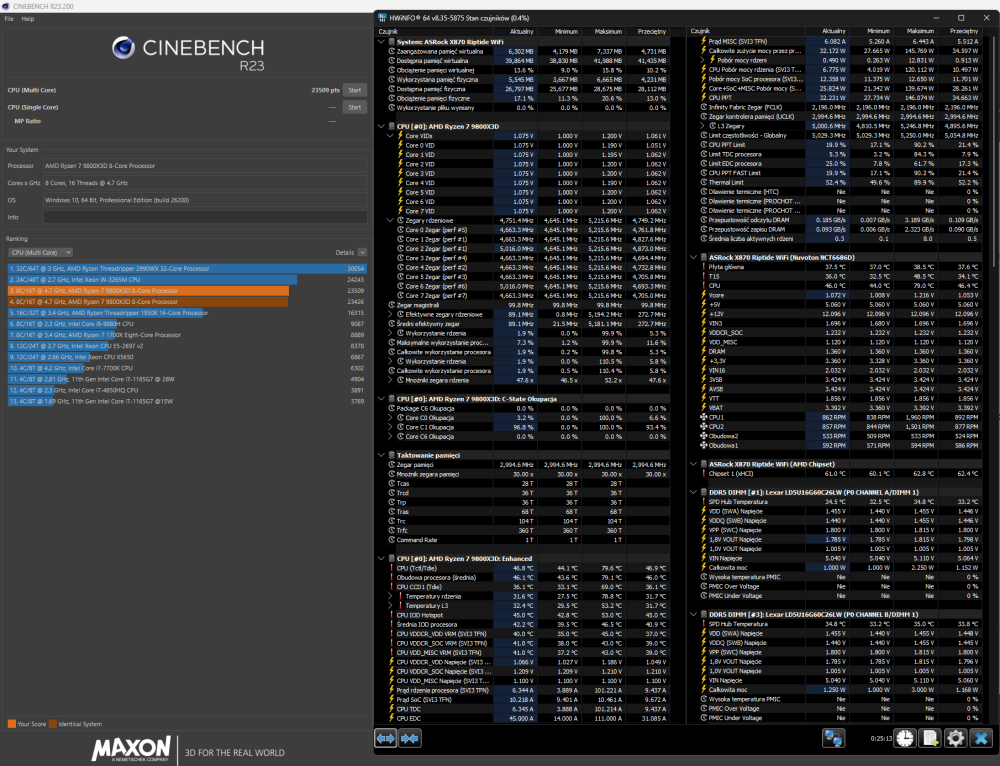
Task: Toggle the Details arrow in Ranking
Action: 362,253
